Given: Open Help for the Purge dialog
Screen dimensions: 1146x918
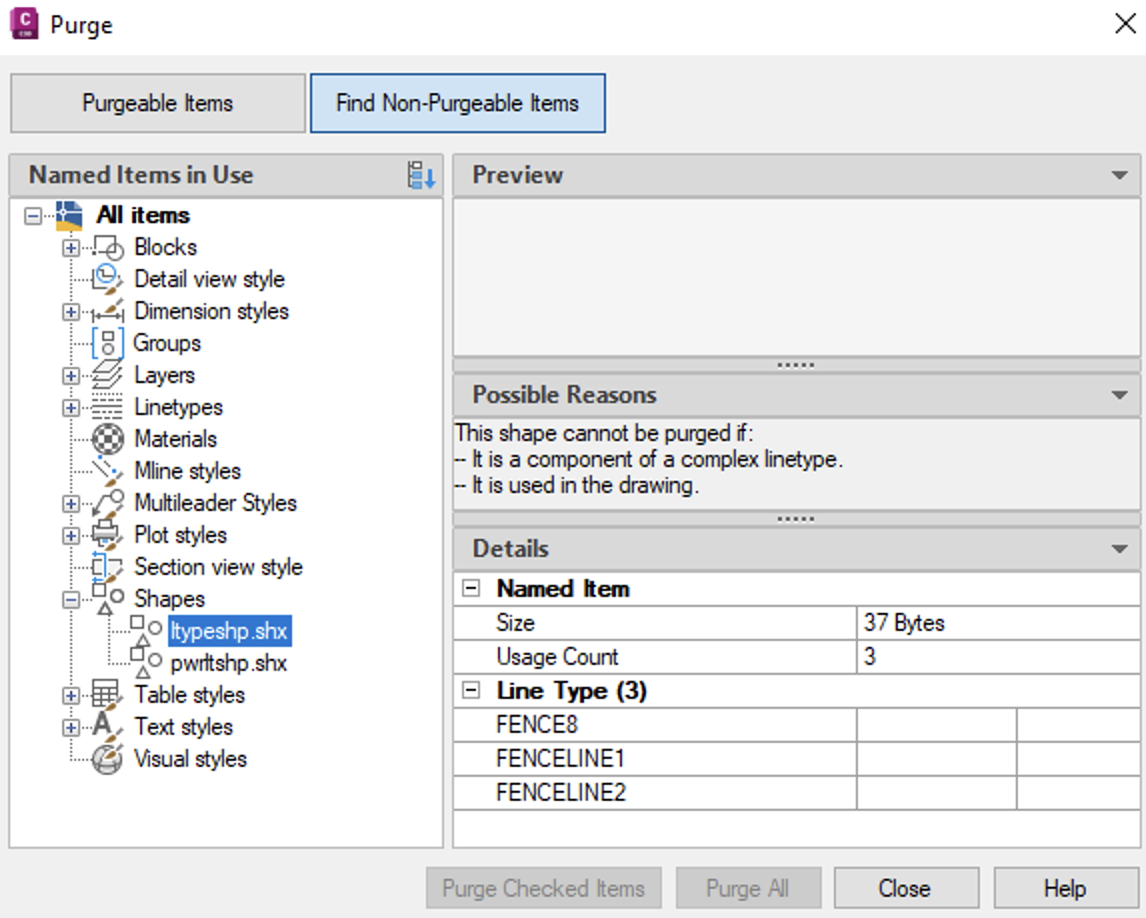Looking at the screenshot, I should click(1064, 888).
